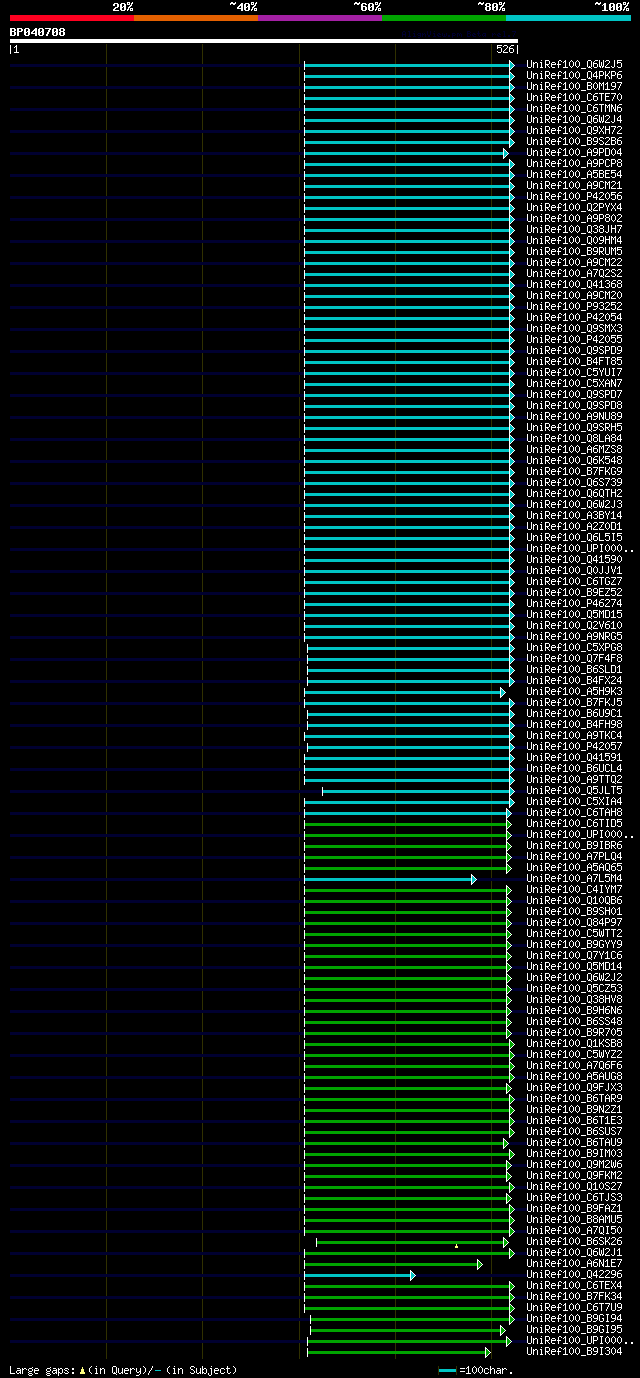The image size is (640, 1378).
Task: Select the UniRef100_Q5CZ53 label
Action: 575,988
